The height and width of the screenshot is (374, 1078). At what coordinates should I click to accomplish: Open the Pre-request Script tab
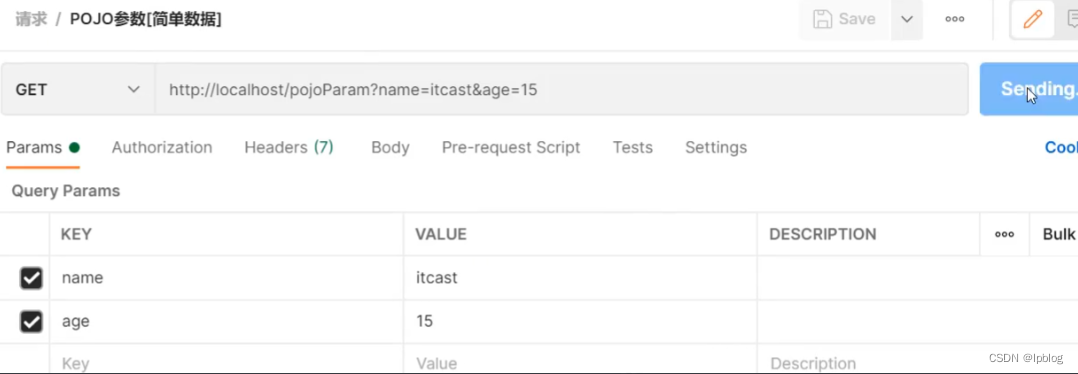[x=511, y=147]
